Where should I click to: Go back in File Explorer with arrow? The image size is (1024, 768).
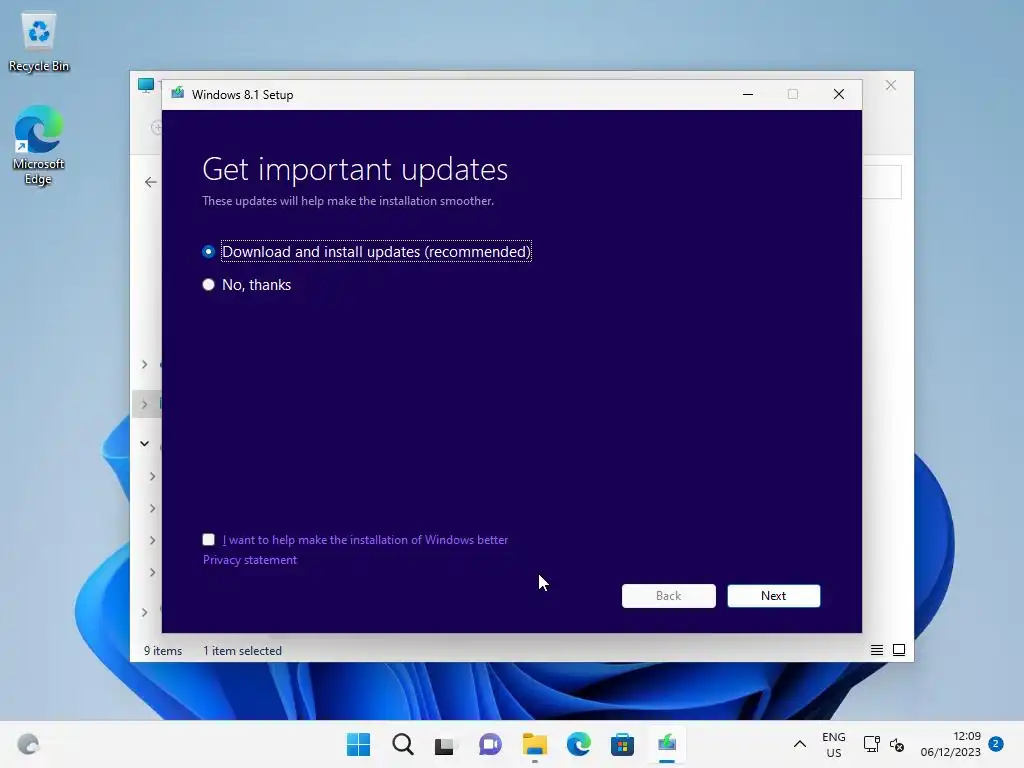click(x=151, y=182)
